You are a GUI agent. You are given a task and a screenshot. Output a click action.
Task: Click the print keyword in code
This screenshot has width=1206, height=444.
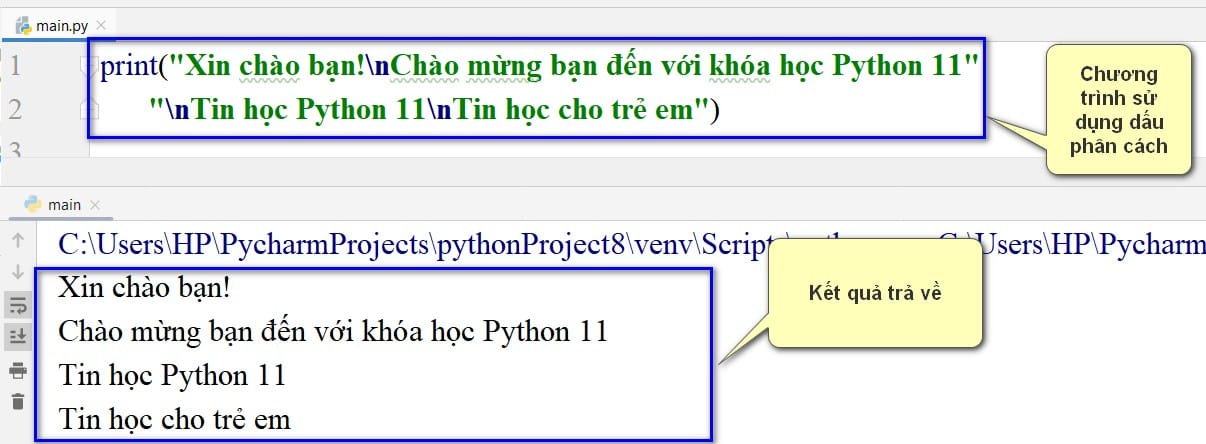[x=129, y=67]
